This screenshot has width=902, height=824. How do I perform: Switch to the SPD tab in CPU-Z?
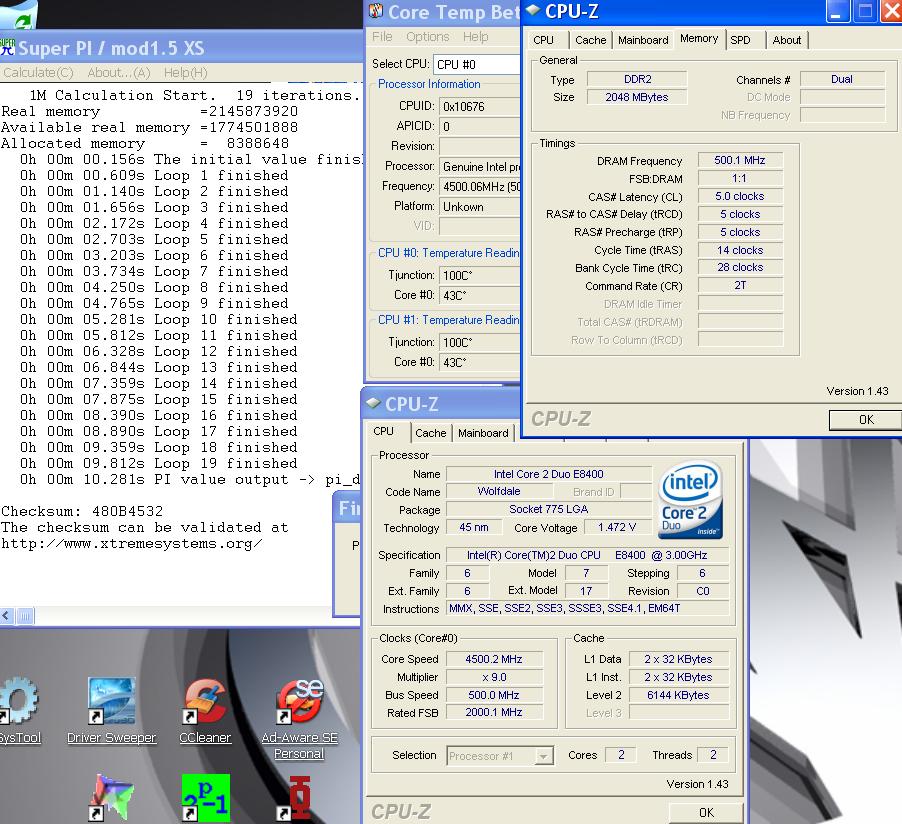740,40
